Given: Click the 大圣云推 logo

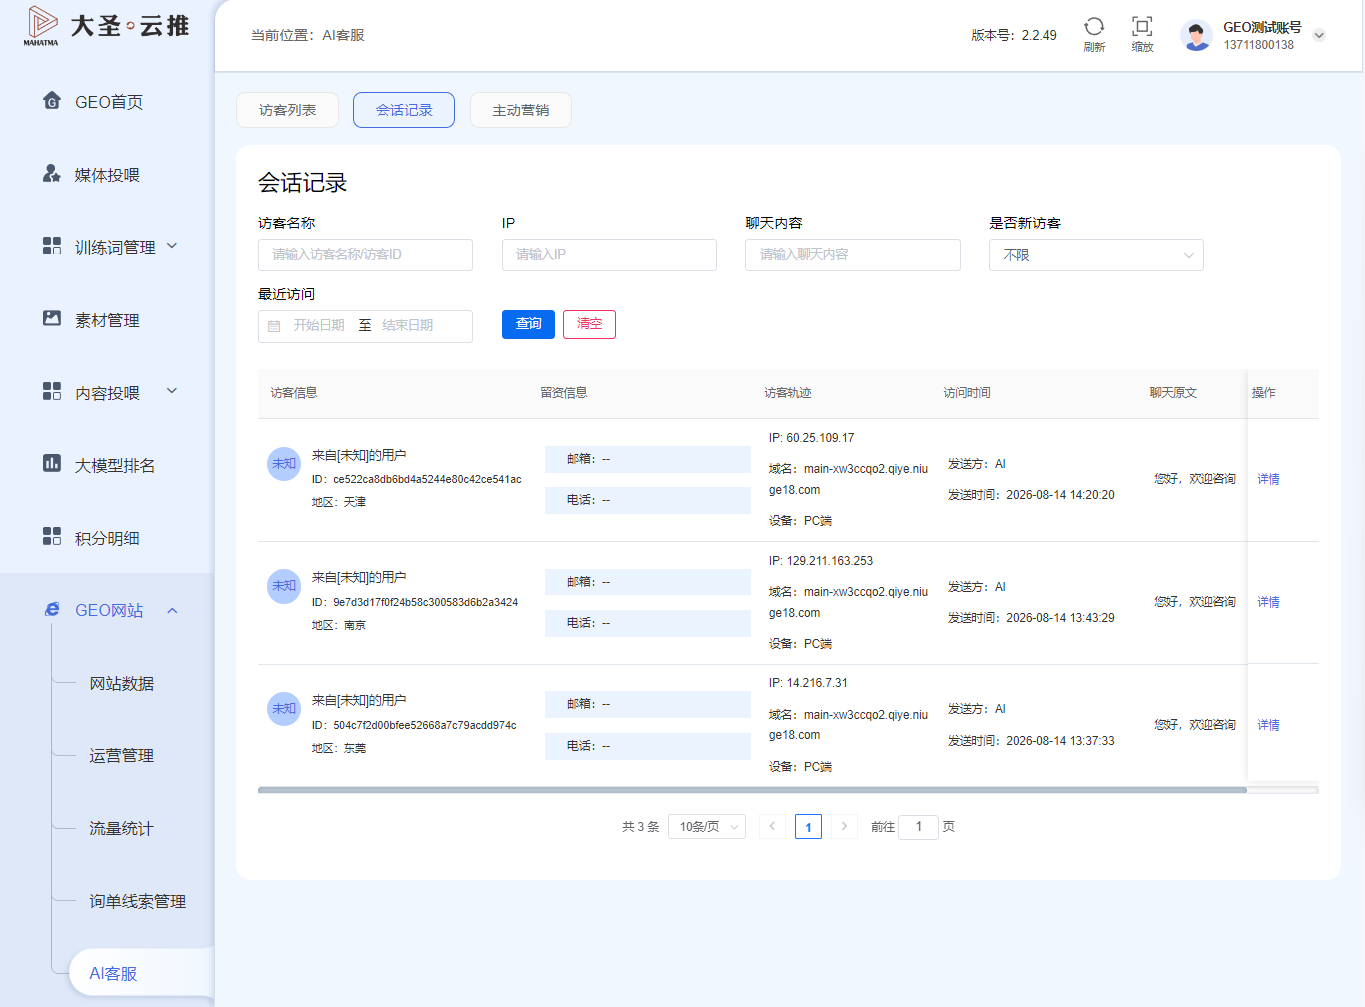Looking at the screenshot, I should click(x=106, y=26).
